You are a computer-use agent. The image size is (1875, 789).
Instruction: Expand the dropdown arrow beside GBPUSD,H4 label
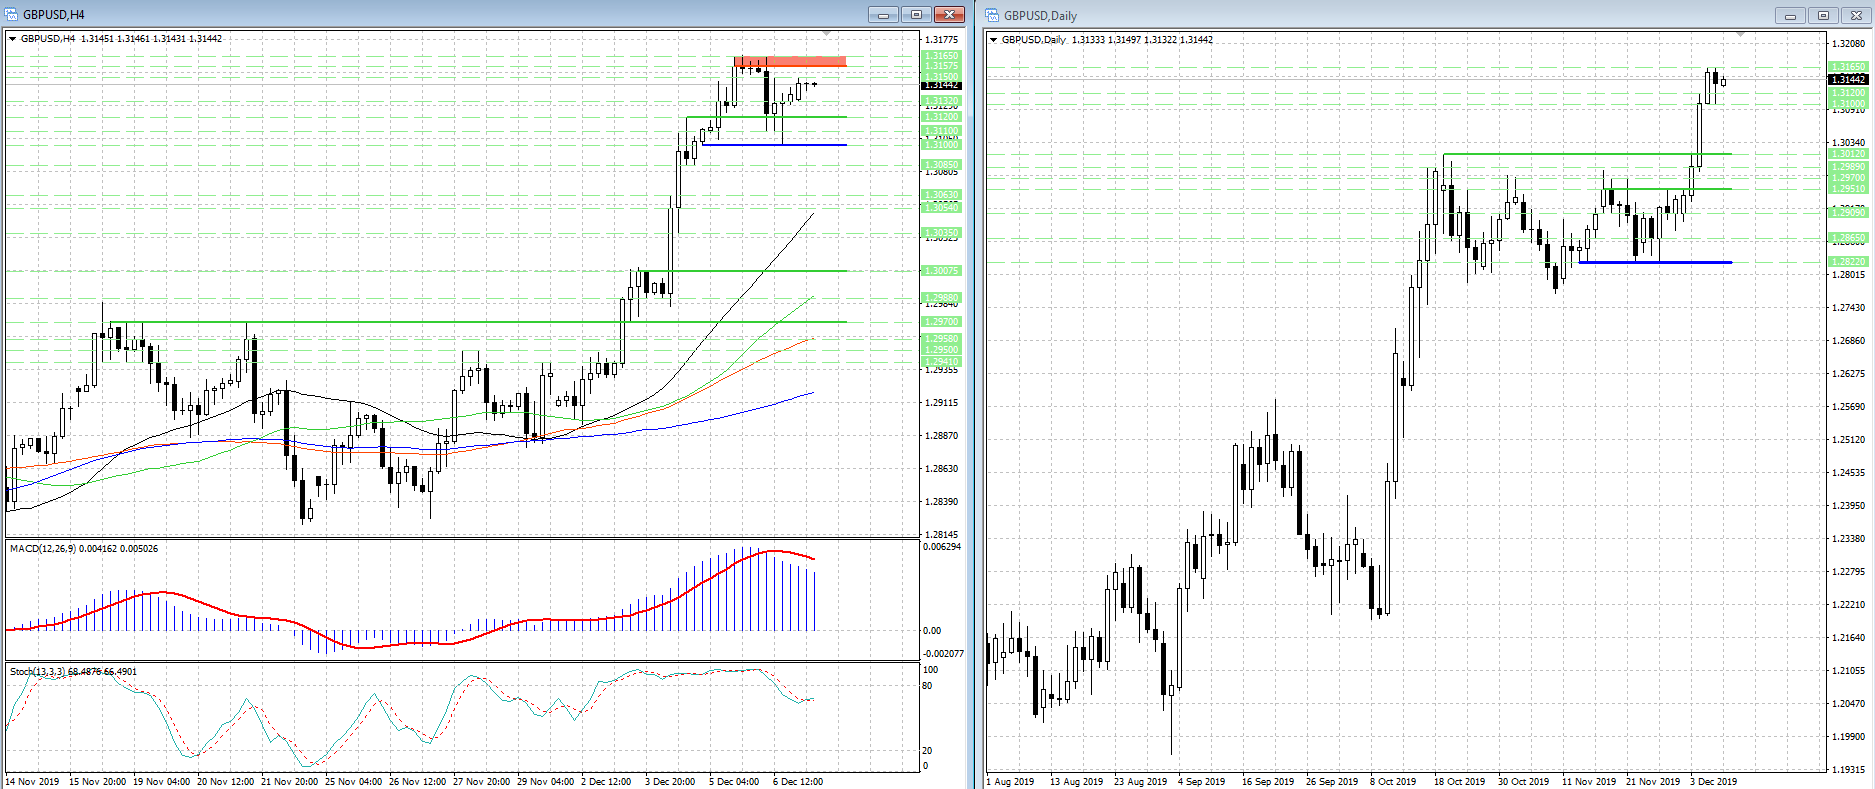click(13, 39)
